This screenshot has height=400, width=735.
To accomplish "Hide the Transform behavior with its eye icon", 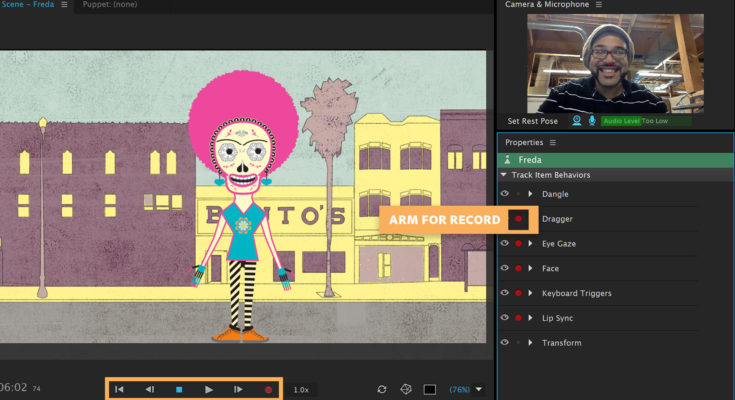I will 504,343.
